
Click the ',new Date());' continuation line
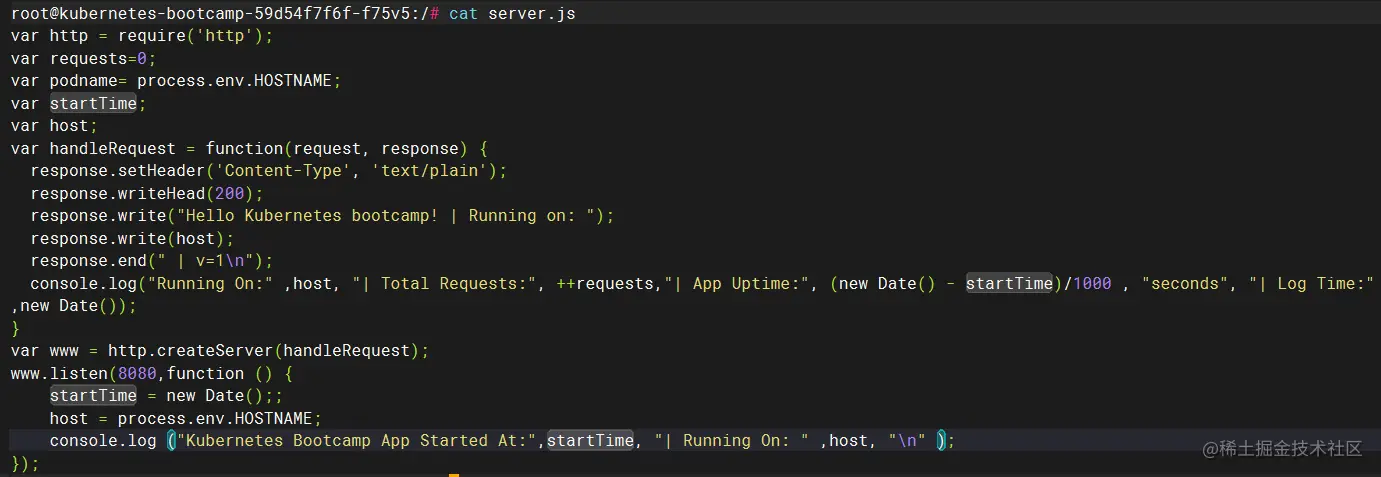pos(74,305)
